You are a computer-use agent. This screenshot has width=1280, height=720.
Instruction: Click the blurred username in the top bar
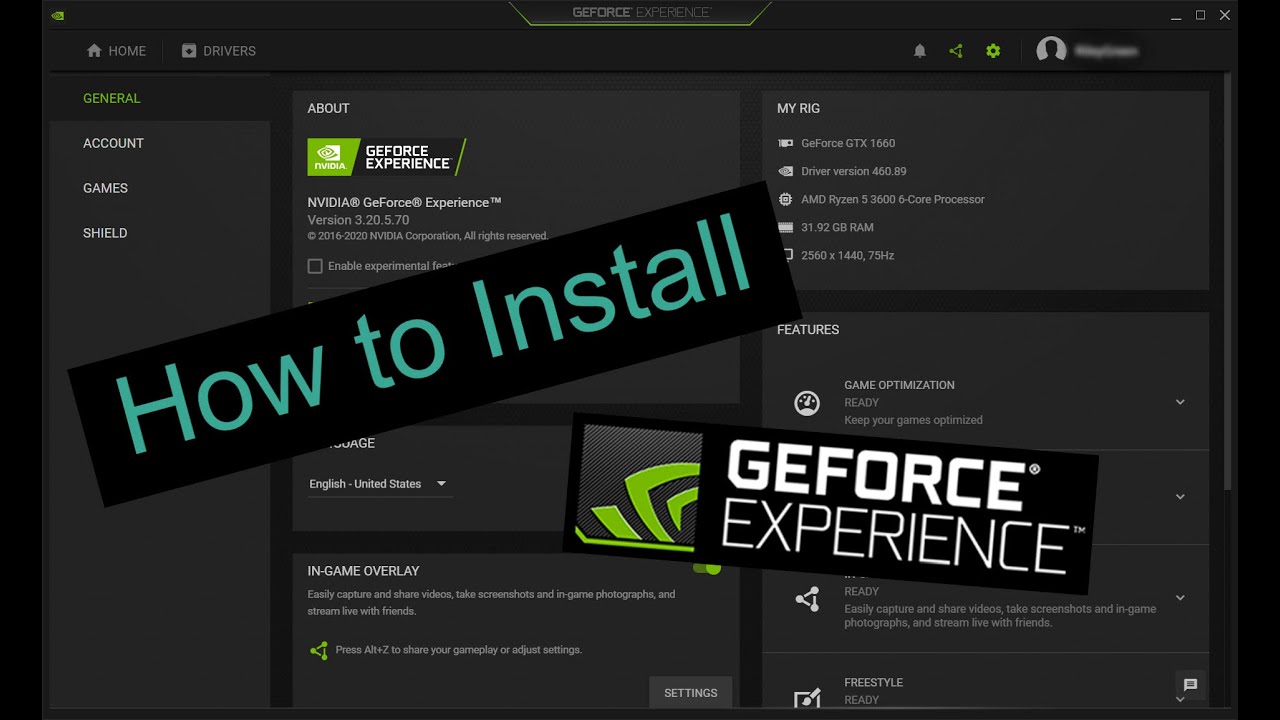[x=1106, y=51]
